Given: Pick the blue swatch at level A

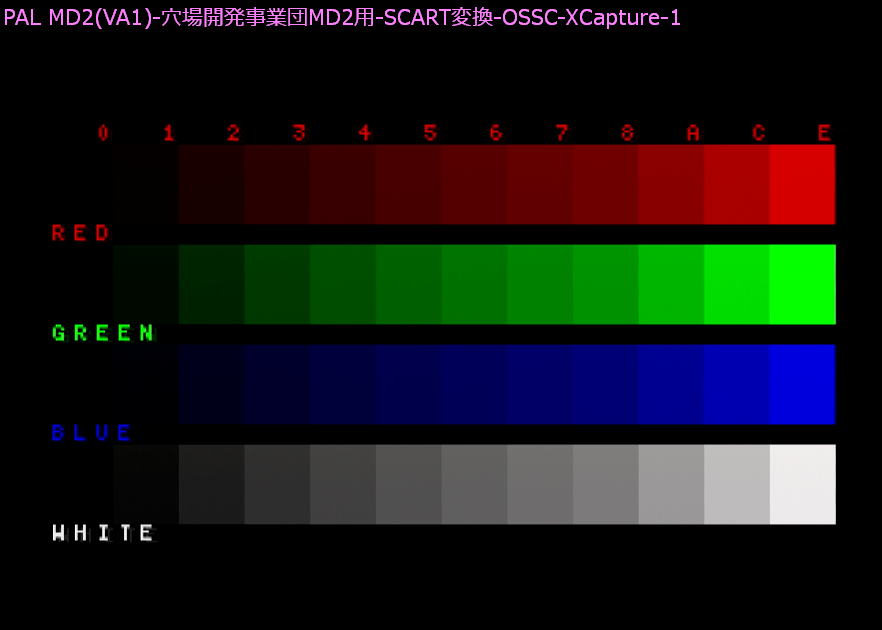Looking at the screenshot, I should (671, 384).
